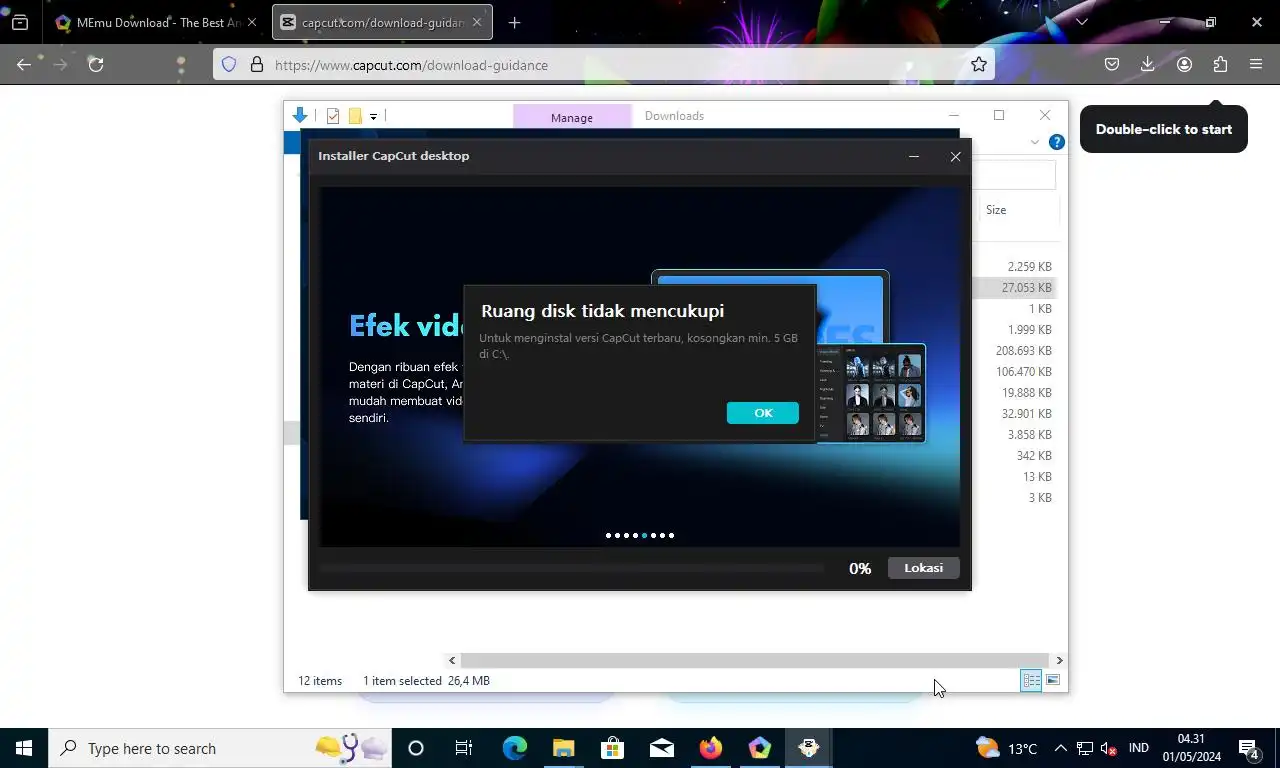Close the MEmu Download tab

(251, 22)
